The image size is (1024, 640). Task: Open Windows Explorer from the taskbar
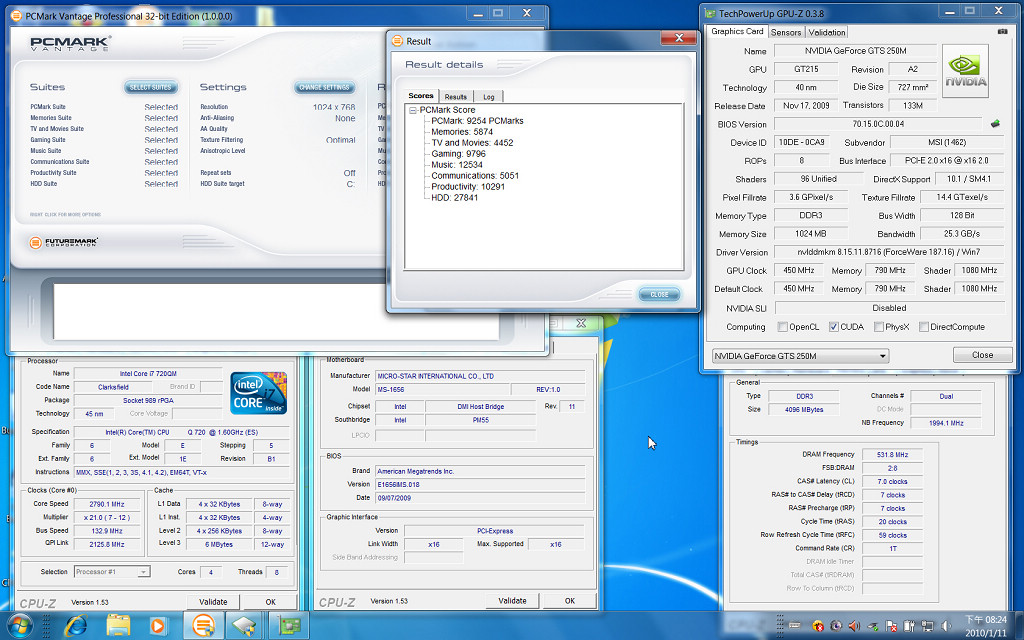click(x=118, y=626)
